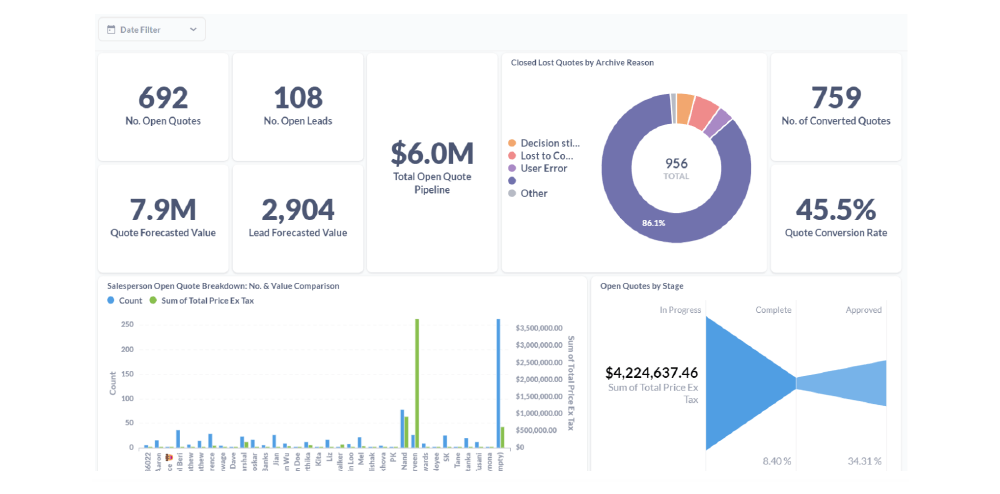Image resolution: width=1000 pixels, height=494 pixels.
Task: Select the Quote Forecasted Value 7.9M card
Action: 163,218
